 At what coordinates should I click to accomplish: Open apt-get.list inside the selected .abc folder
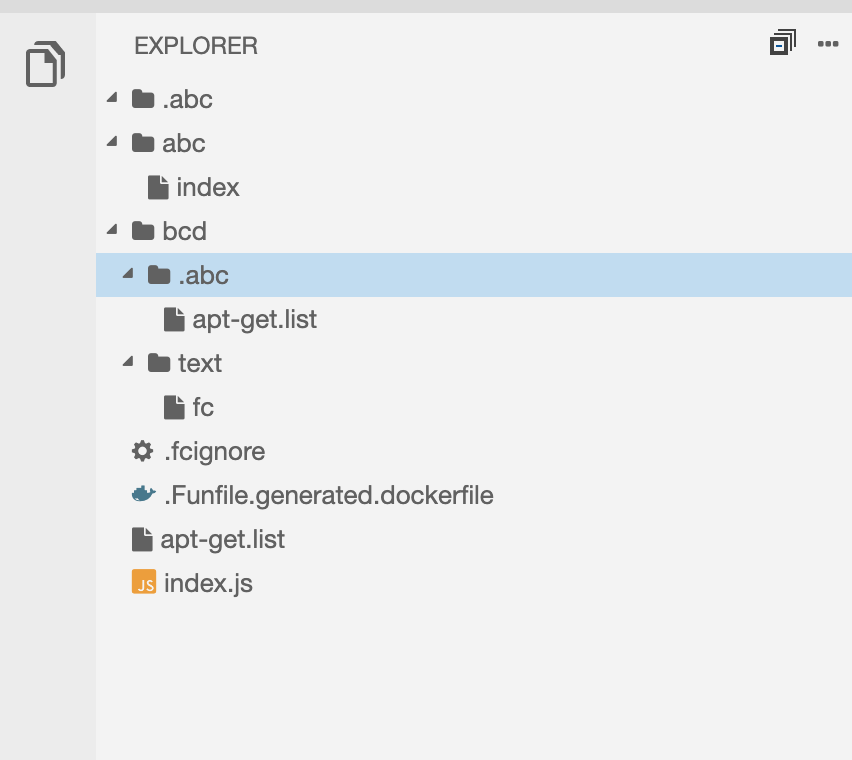tap(254, 319)
